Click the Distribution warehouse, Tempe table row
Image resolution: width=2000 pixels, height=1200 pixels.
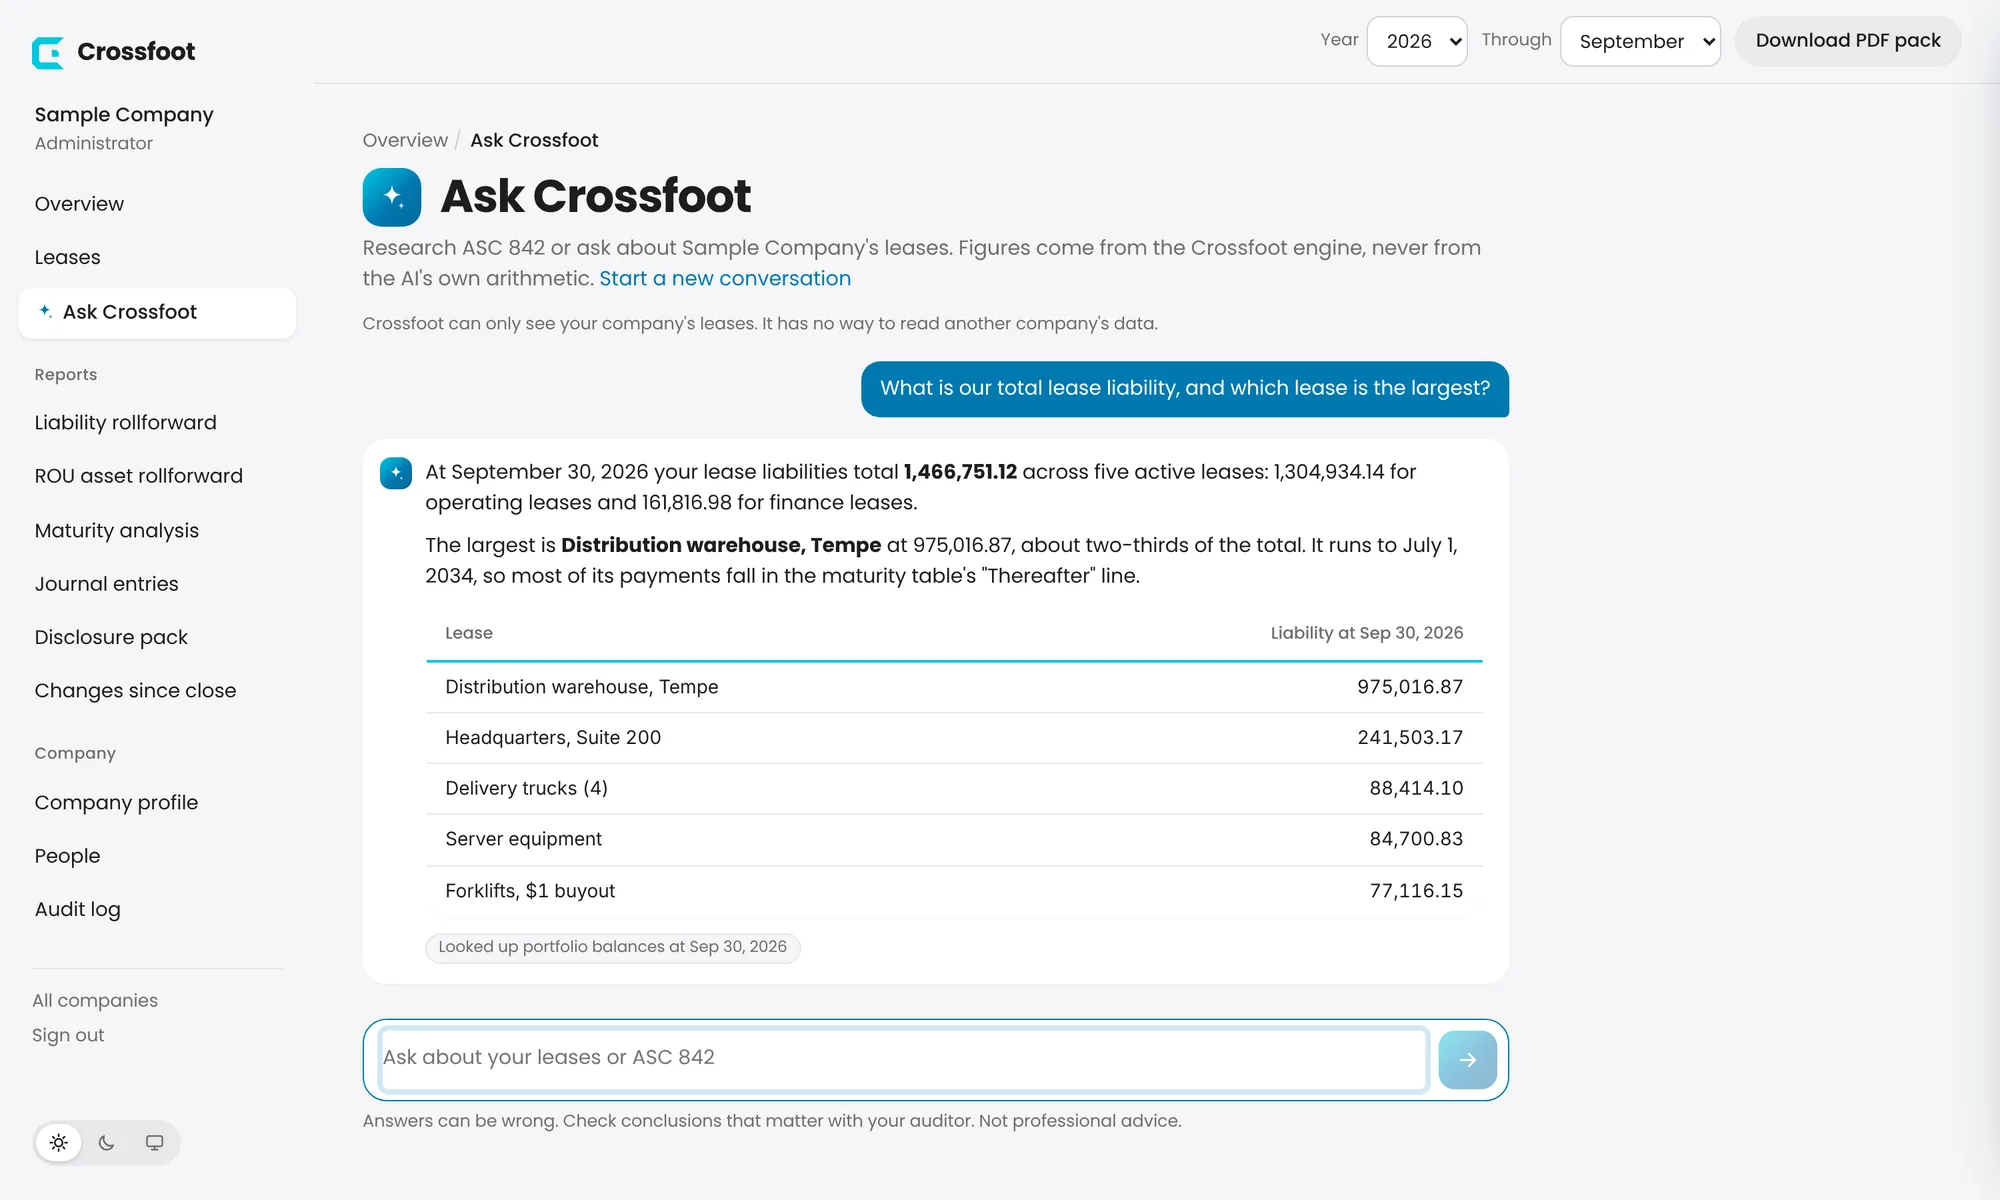click(954, 687)
